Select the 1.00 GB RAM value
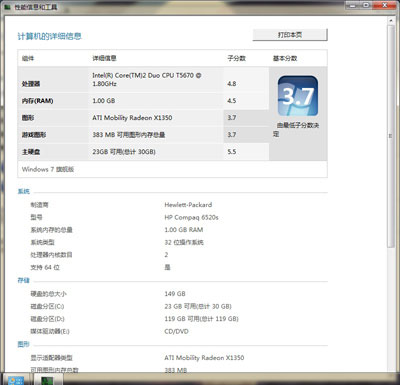Viewport: 400px width, 385px height. point(184,230)
